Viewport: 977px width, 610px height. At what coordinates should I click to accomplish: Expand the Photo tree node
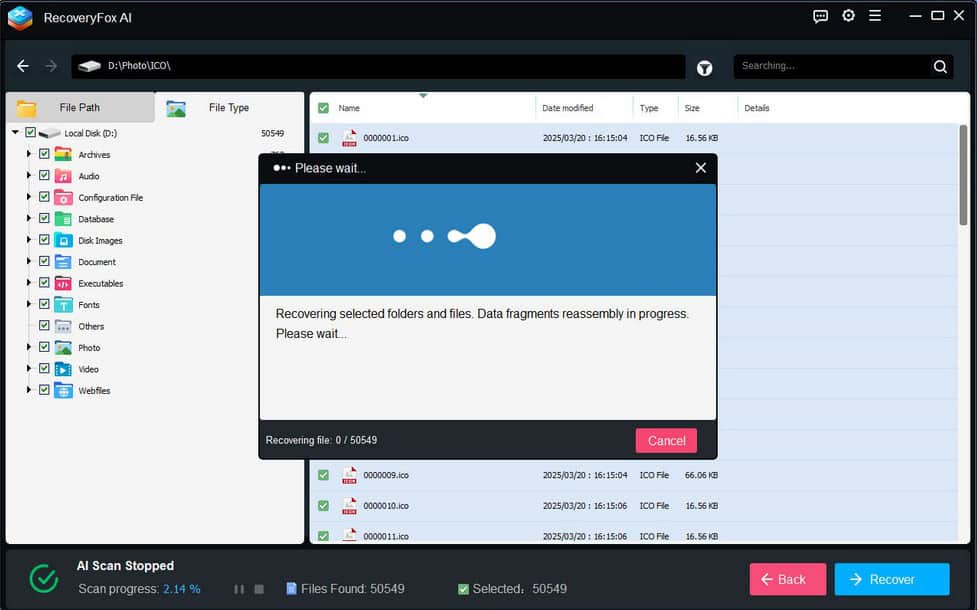pyautogui.click(x=29, y=348)
